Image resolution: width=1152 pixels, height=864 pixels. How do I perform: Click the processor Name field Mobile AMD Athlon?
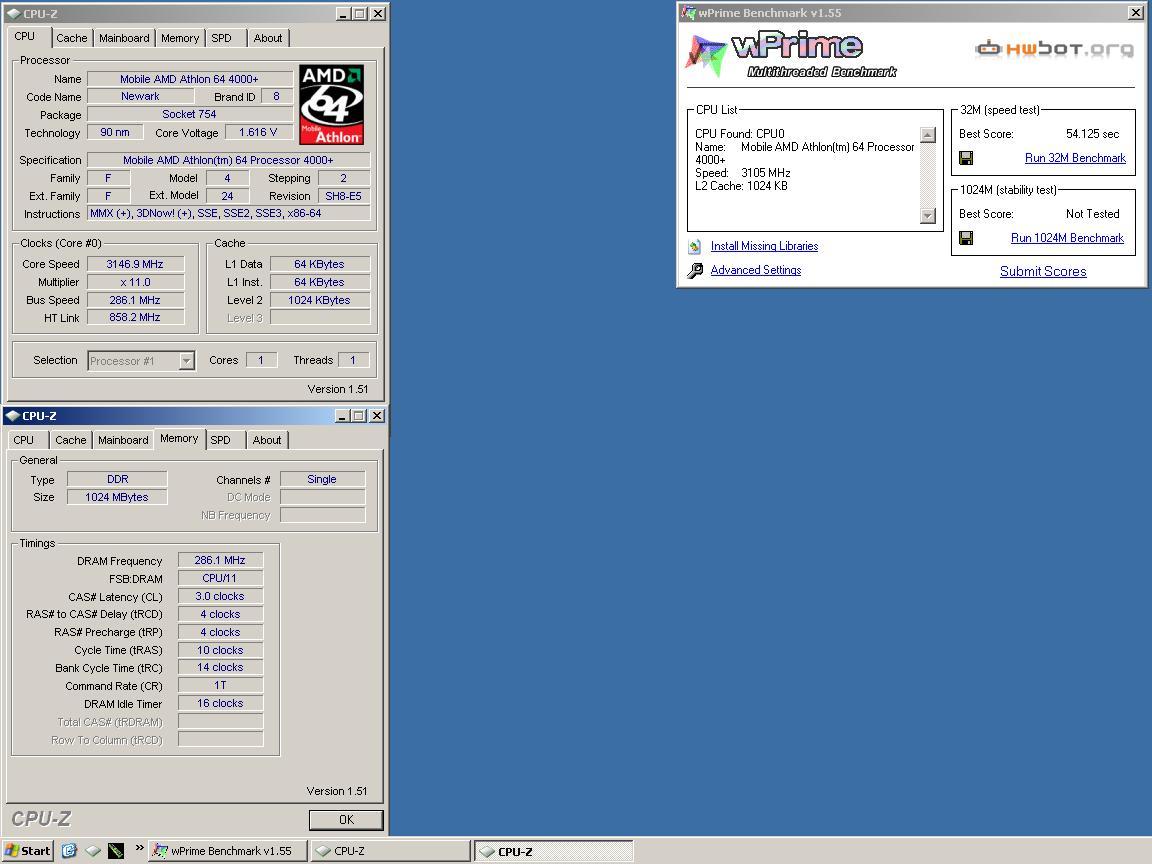click(190, 79)
